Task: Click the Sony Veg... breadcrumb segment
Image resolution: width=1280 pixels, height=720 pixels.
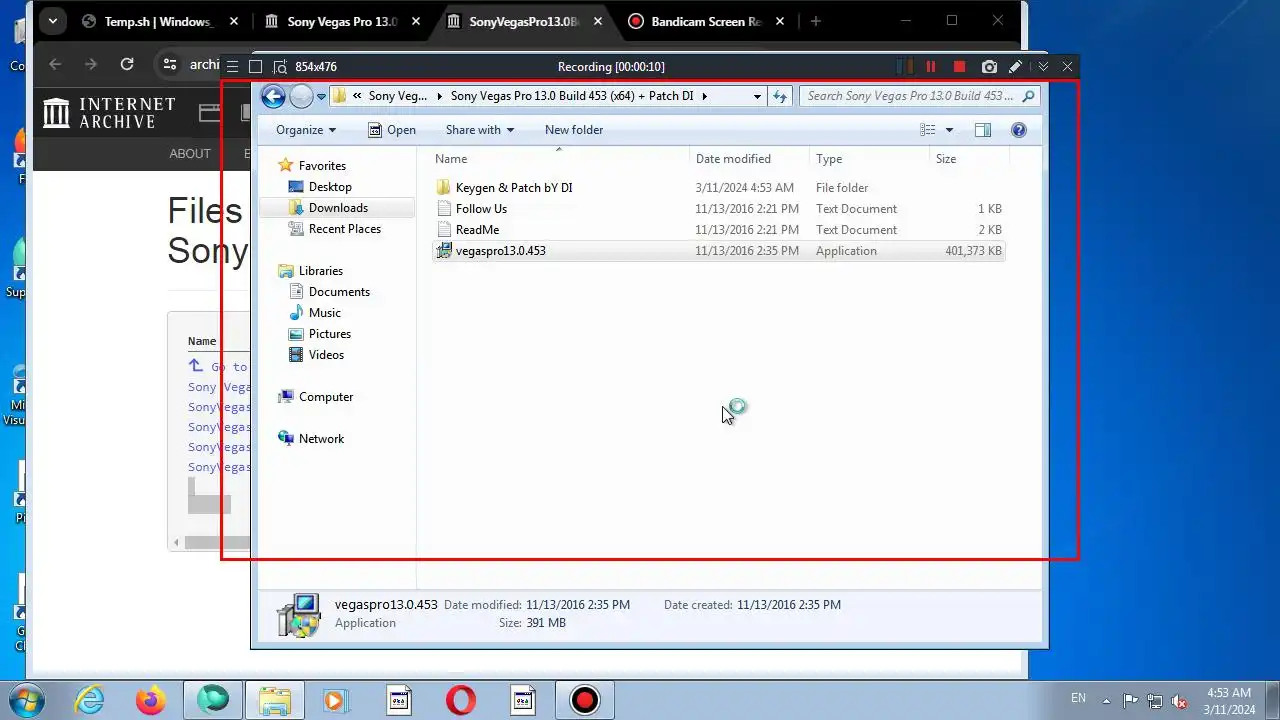Action: [398, 96]
